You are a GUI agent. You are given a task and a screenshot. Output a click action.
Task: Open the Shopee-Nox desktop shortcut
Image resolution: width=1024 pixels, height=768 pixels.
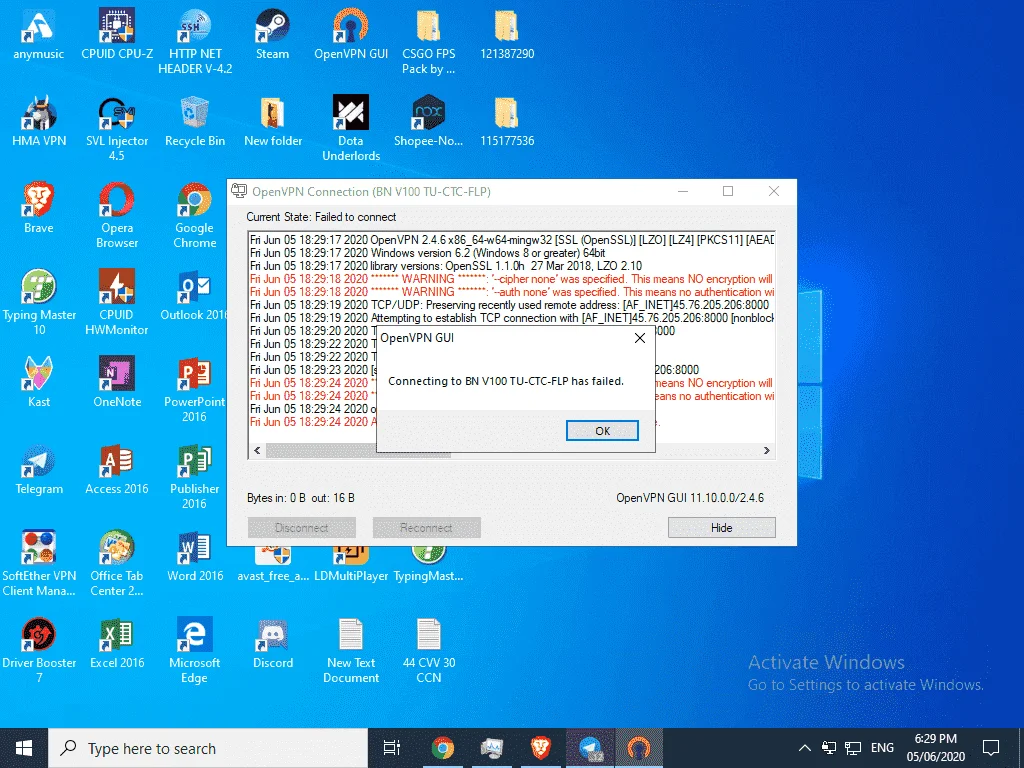tap(428, 123)
